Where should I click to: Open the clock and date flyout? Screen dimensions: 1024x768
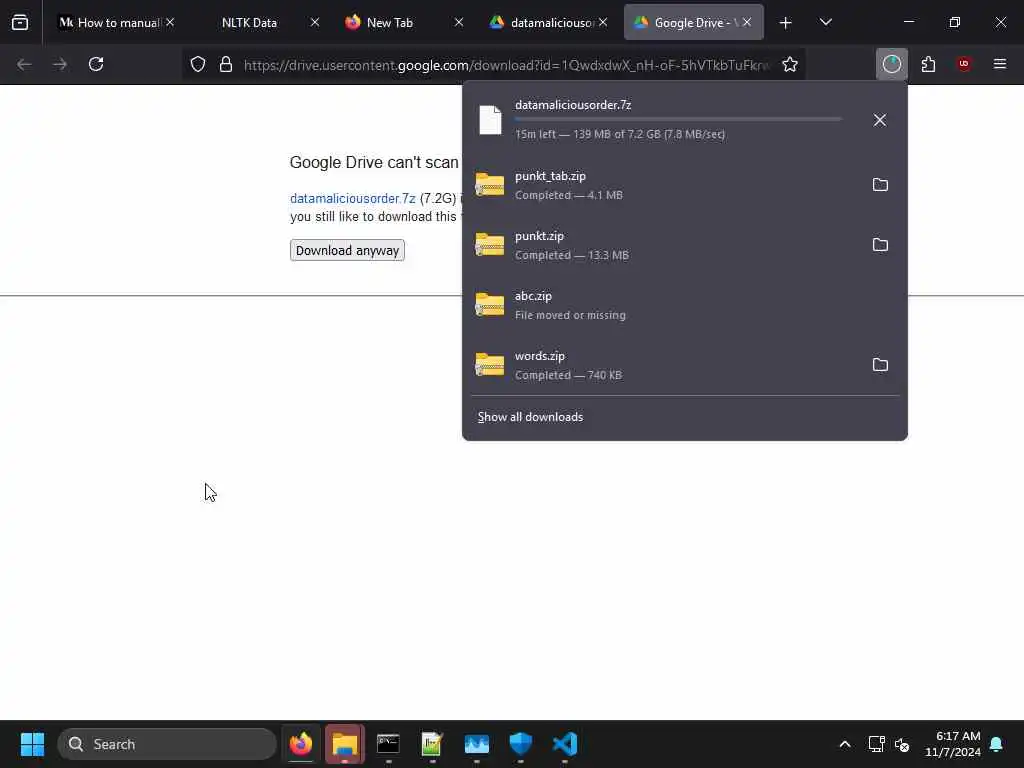[953, 744]
